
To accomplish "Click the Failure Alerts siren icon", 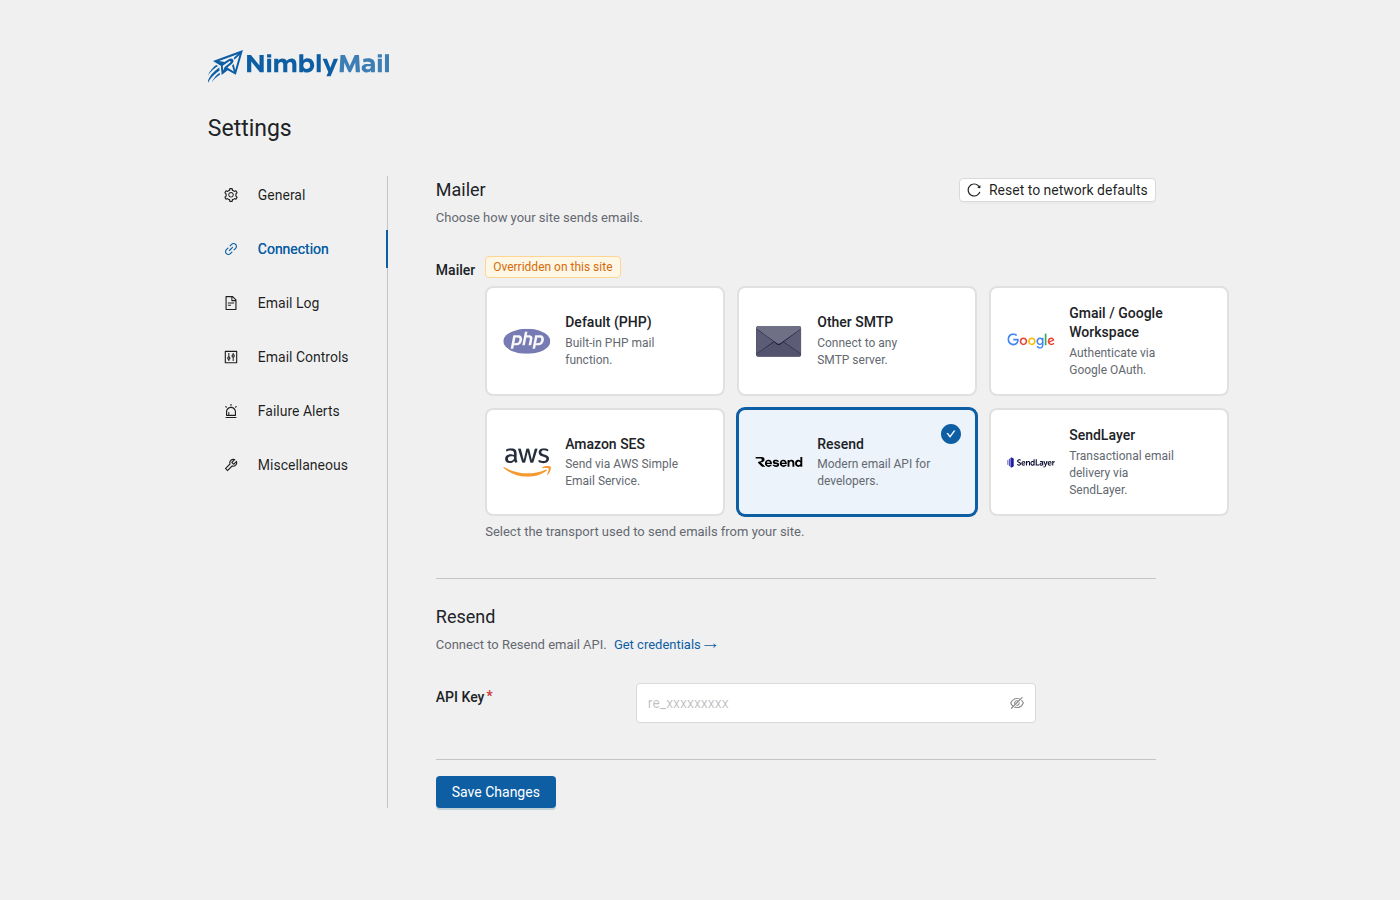I will coord(231,411).
